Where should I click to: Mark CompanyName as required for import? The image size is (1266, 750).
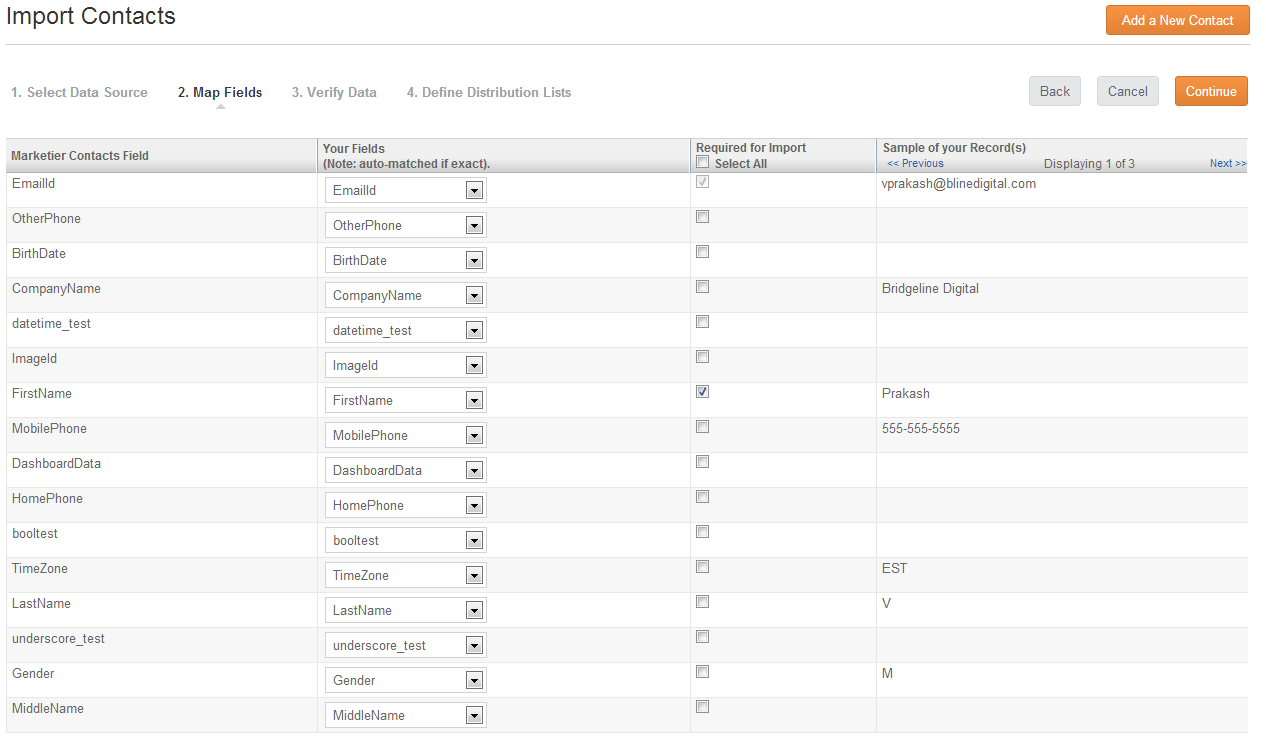[x=703, y=287]
